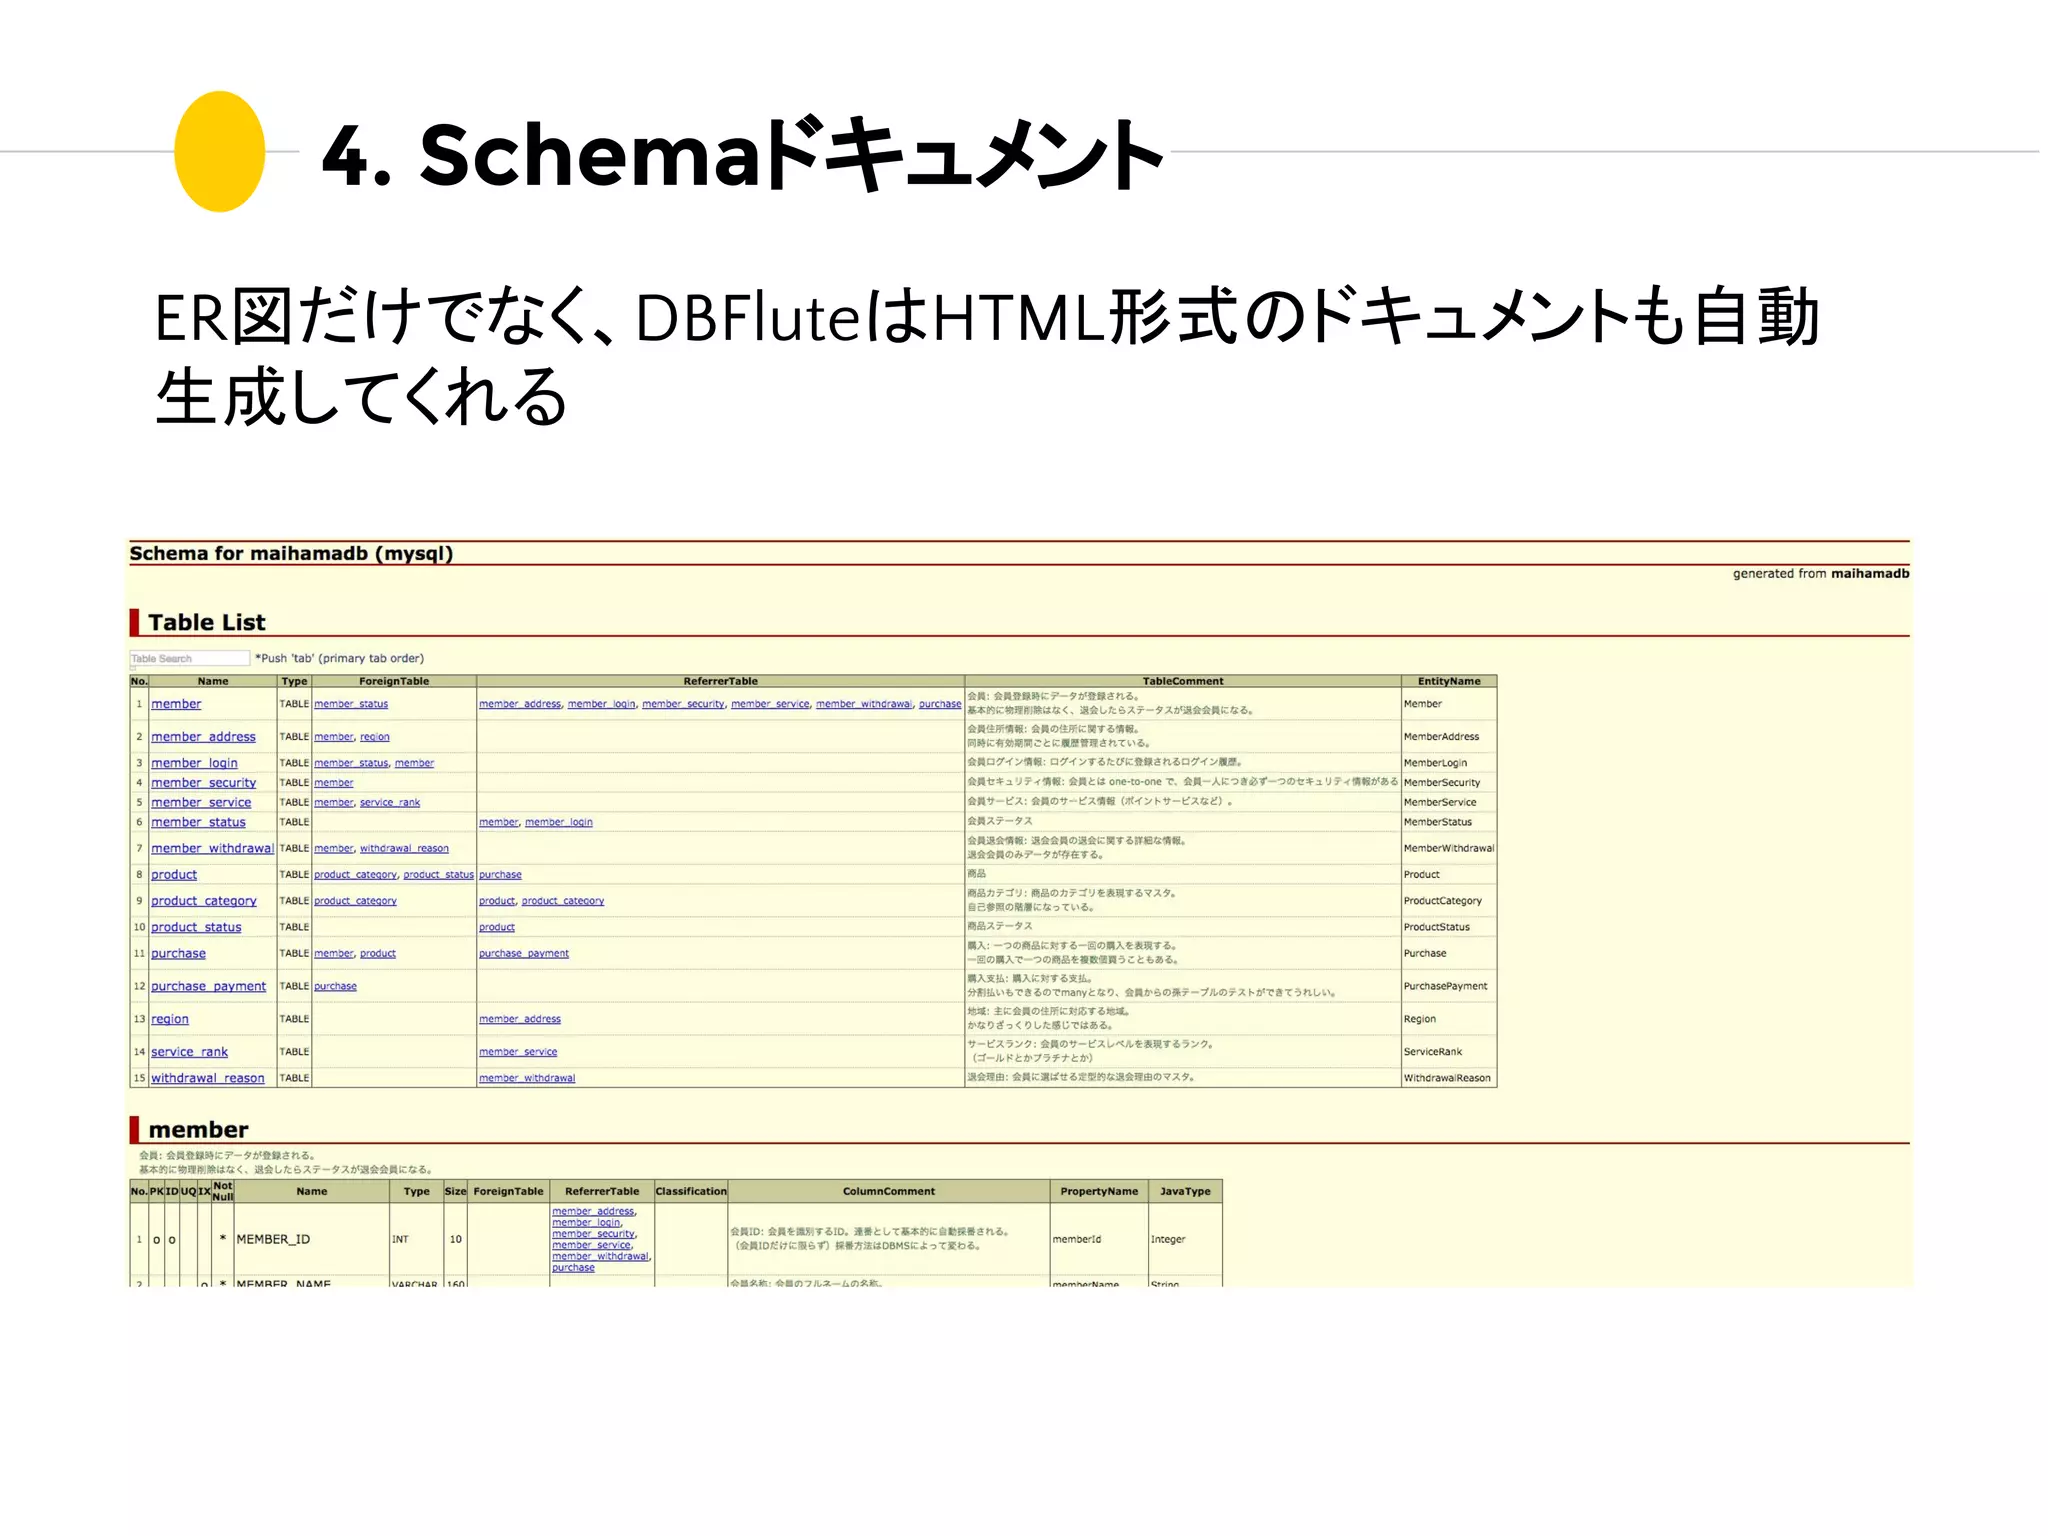Open the service_rank link in Name column
The width and height of the screenshot is (2048, 1536).
pyautogui.click(x=189, y=1052)
